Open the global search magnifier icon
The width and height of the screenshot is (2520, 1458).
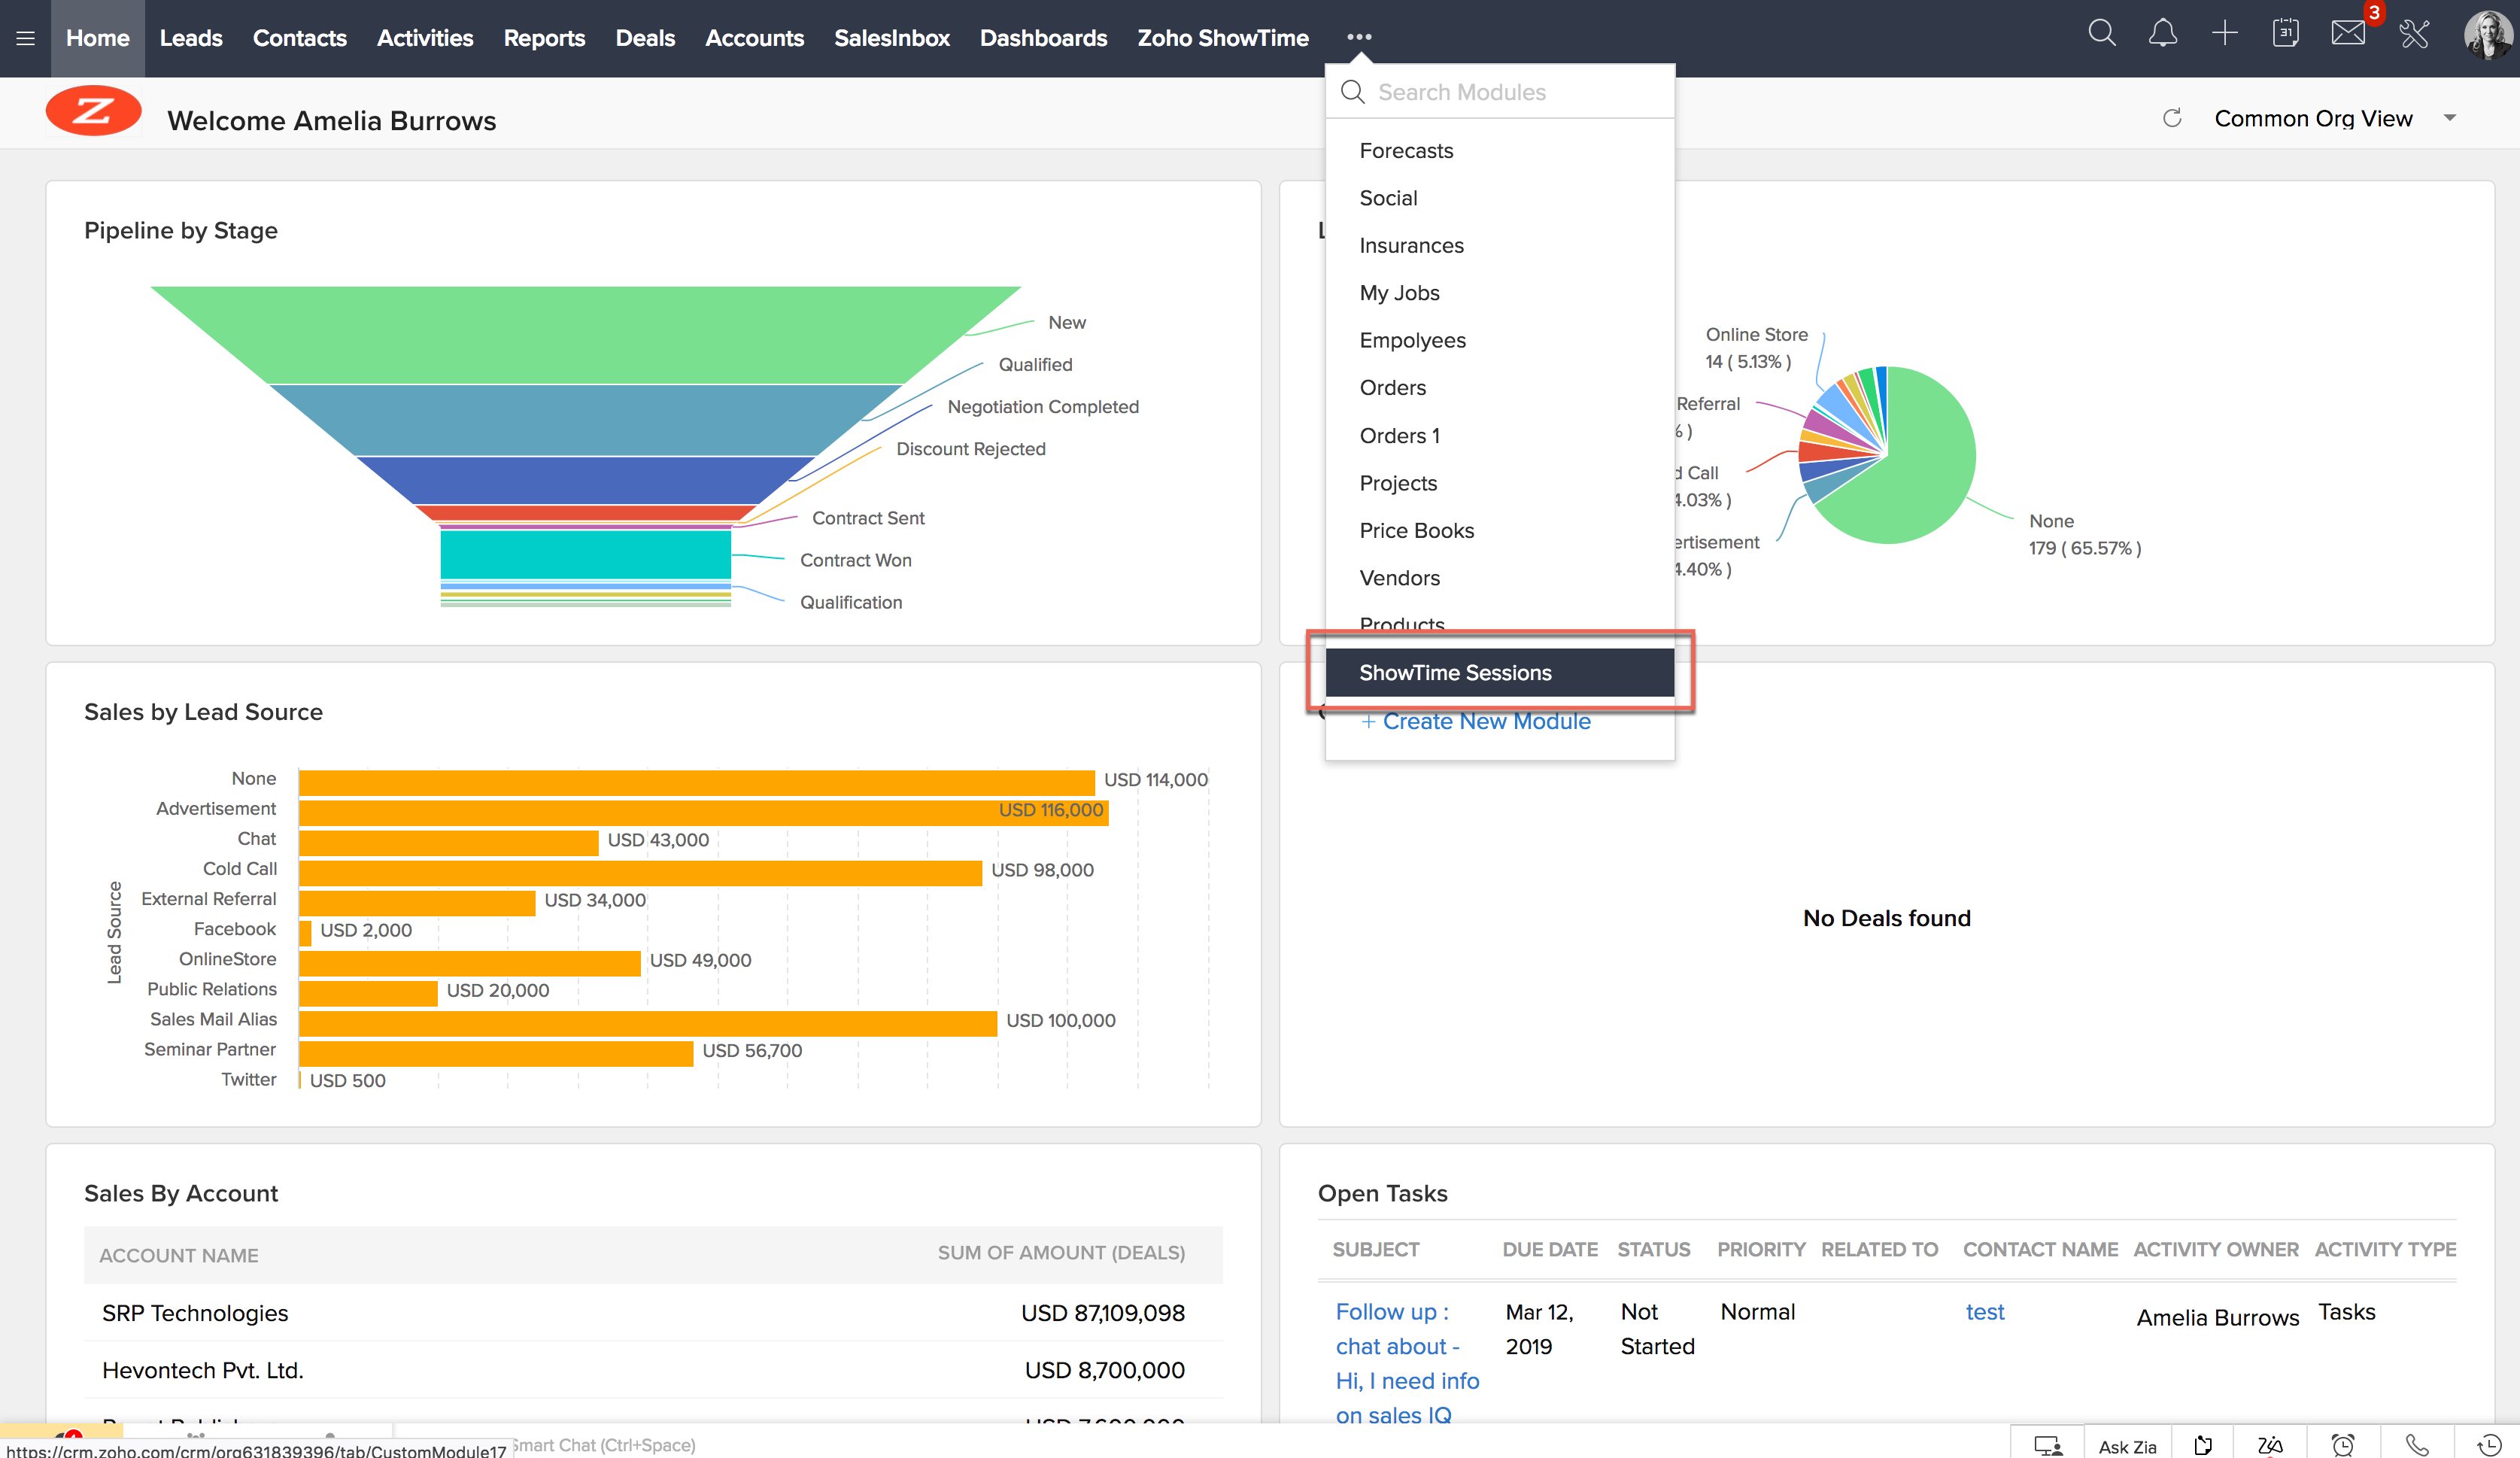click(2102, 34)
